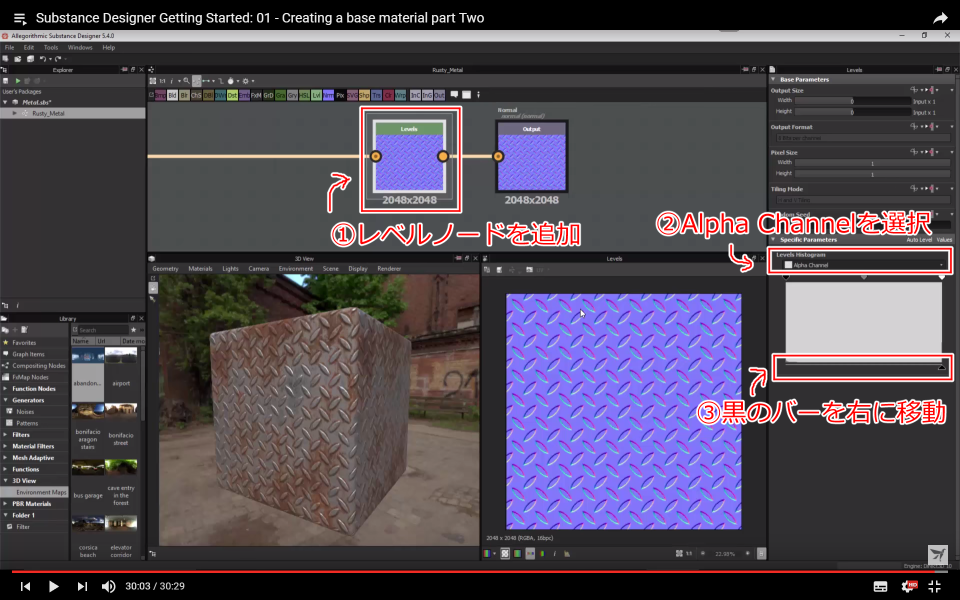Click the video progress bar

[480, 572]
